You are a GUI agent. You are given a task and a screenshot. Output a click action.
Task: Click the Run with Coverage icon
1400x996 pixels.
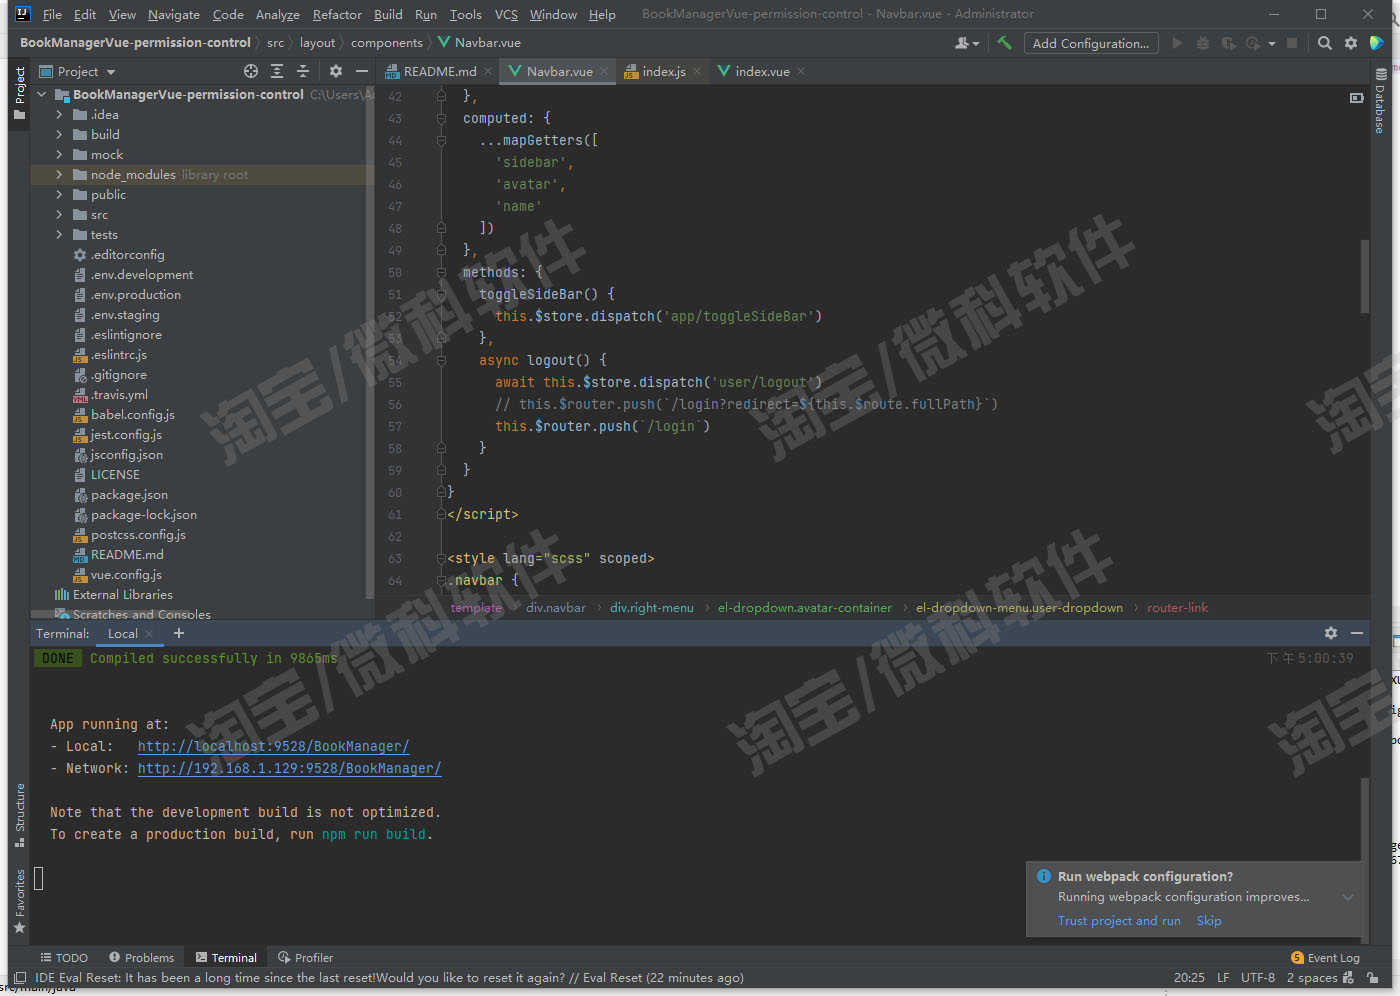point(1228,43)
